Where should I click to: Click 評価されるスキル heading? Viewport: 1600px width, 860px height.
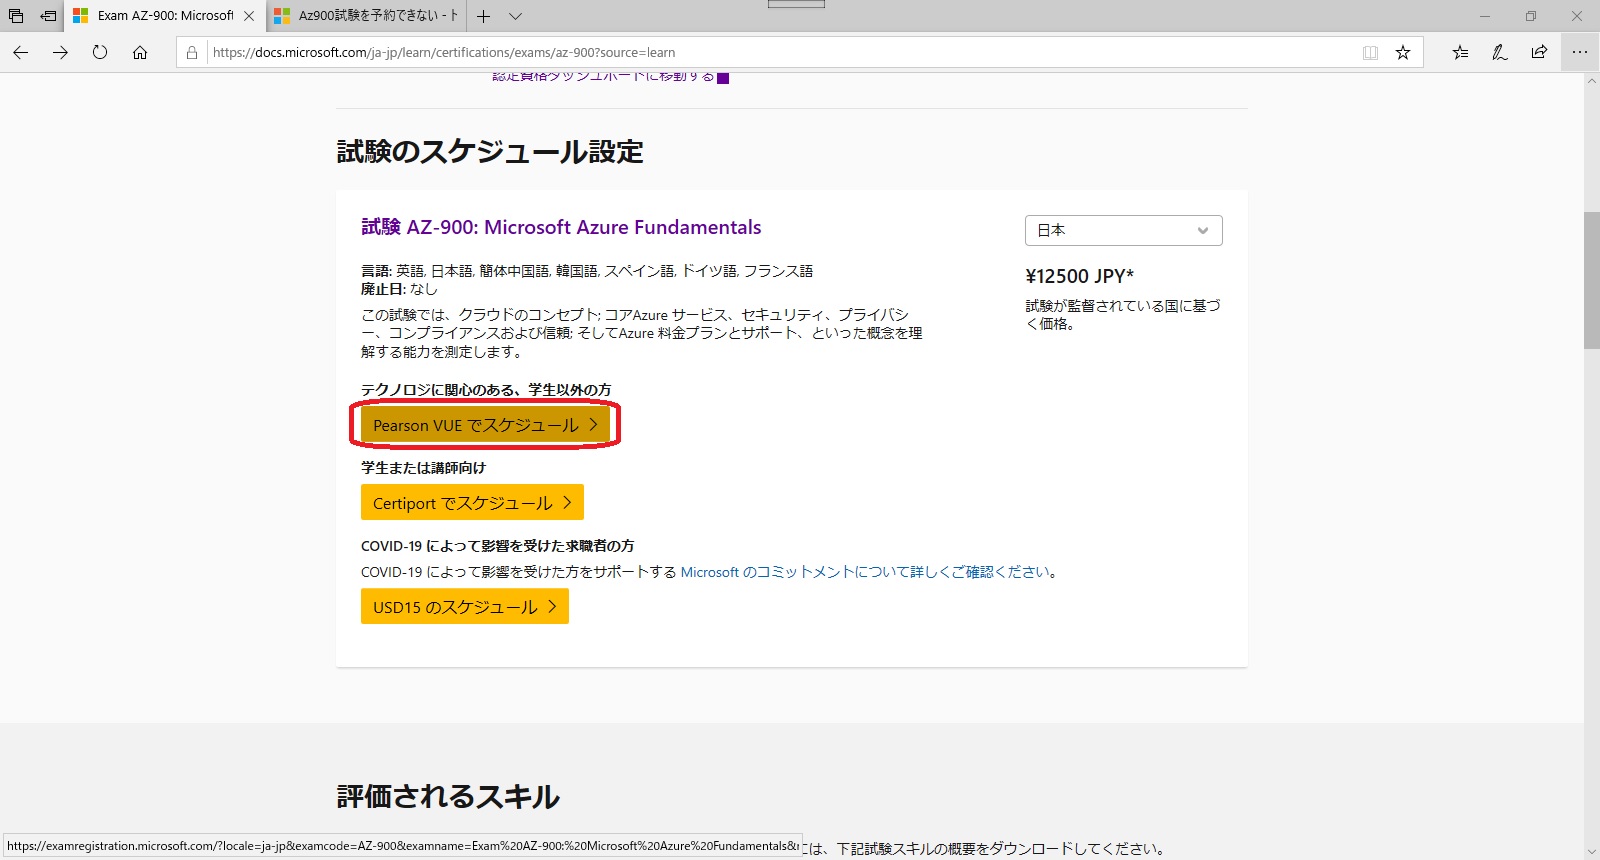[x=448, y=797]
